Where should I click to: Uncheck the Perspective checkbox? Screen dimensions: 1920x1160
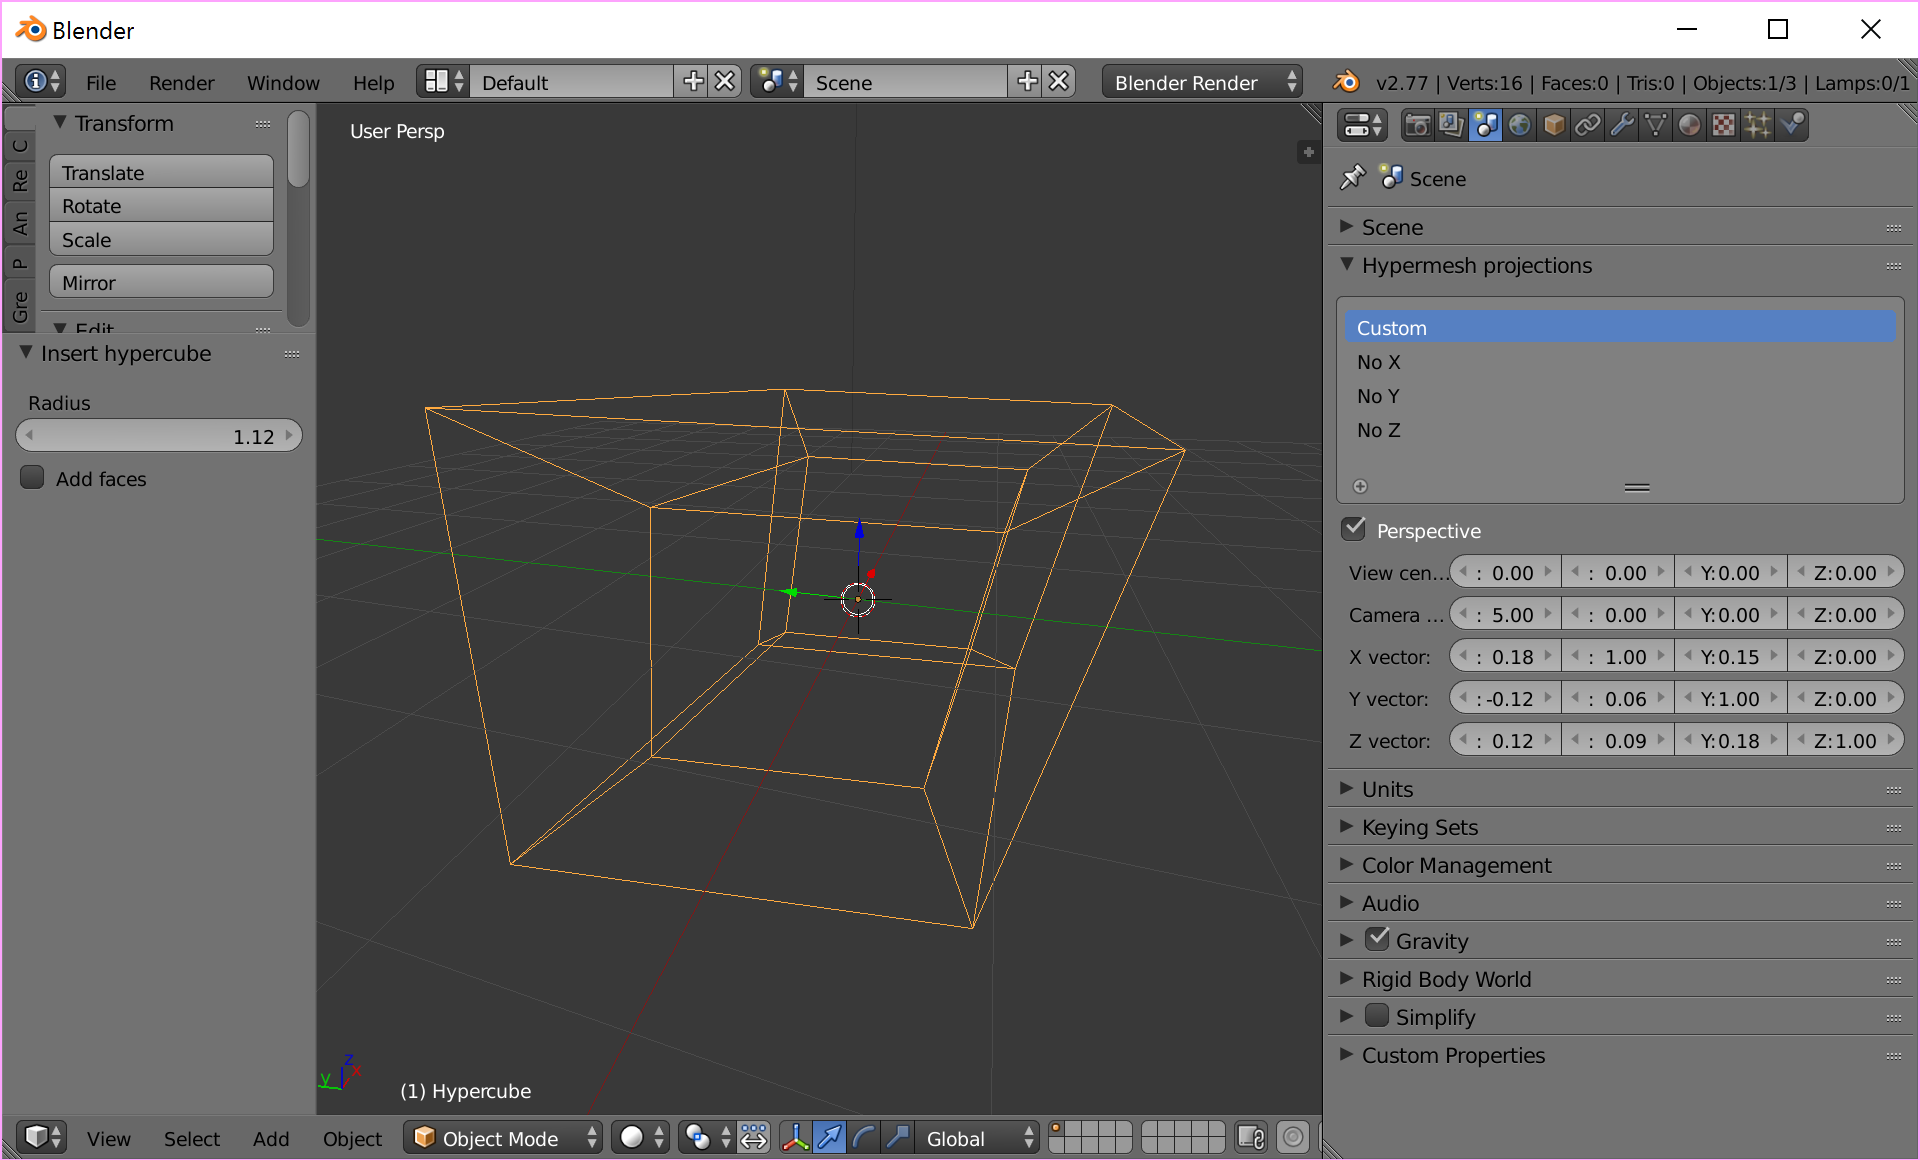tap(1354, 529)
